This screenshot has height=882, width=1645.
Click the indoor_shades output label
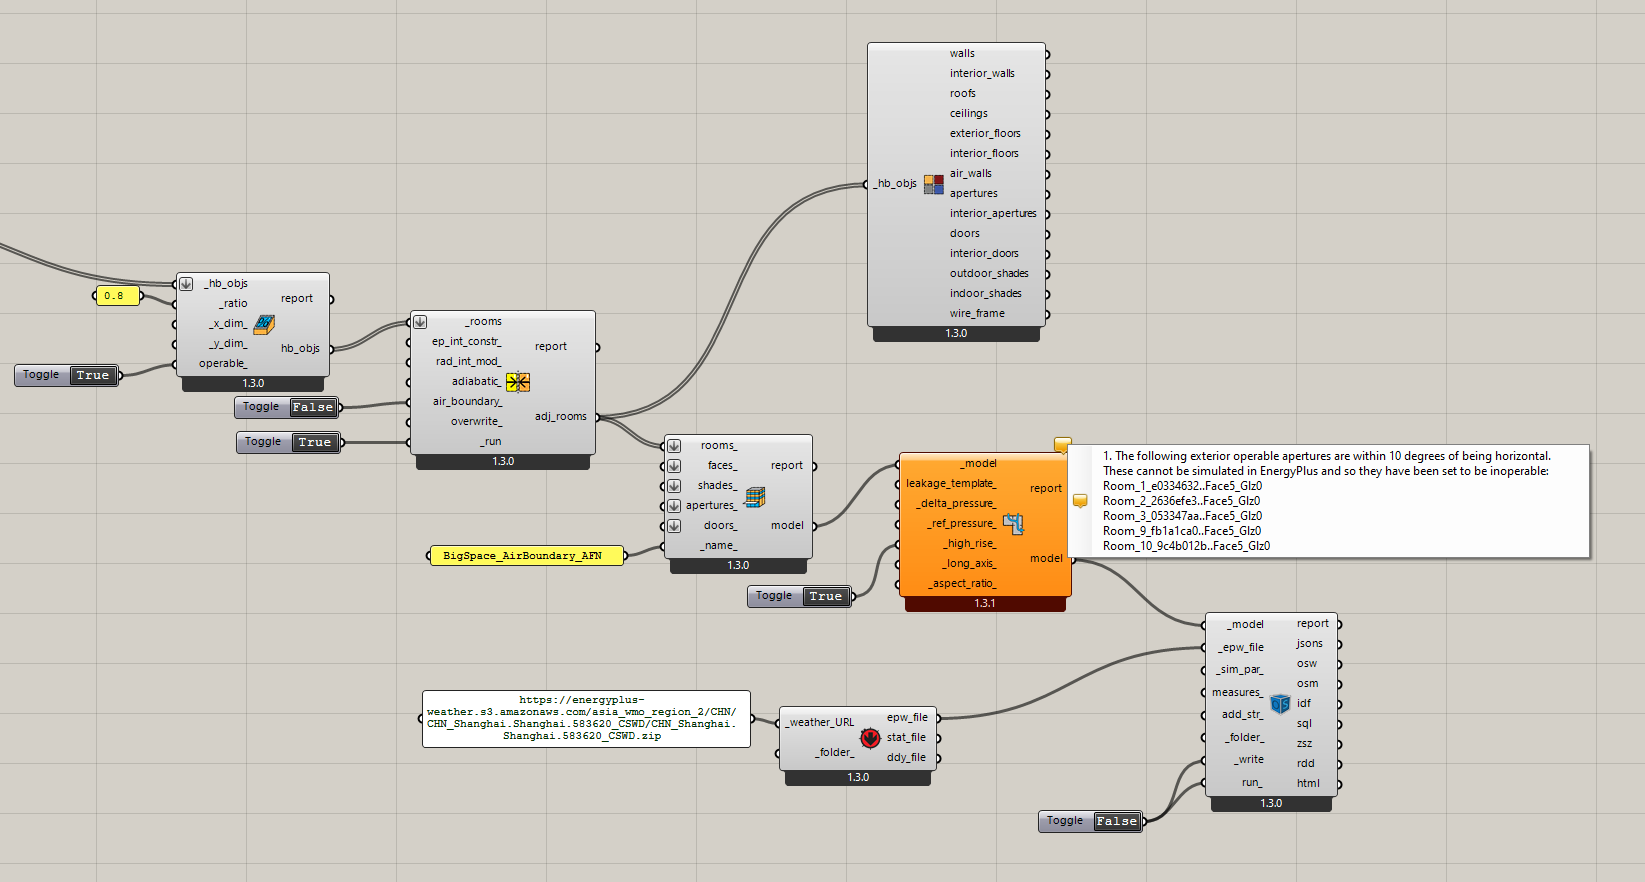pyautogui.click(x=986, y=294)
